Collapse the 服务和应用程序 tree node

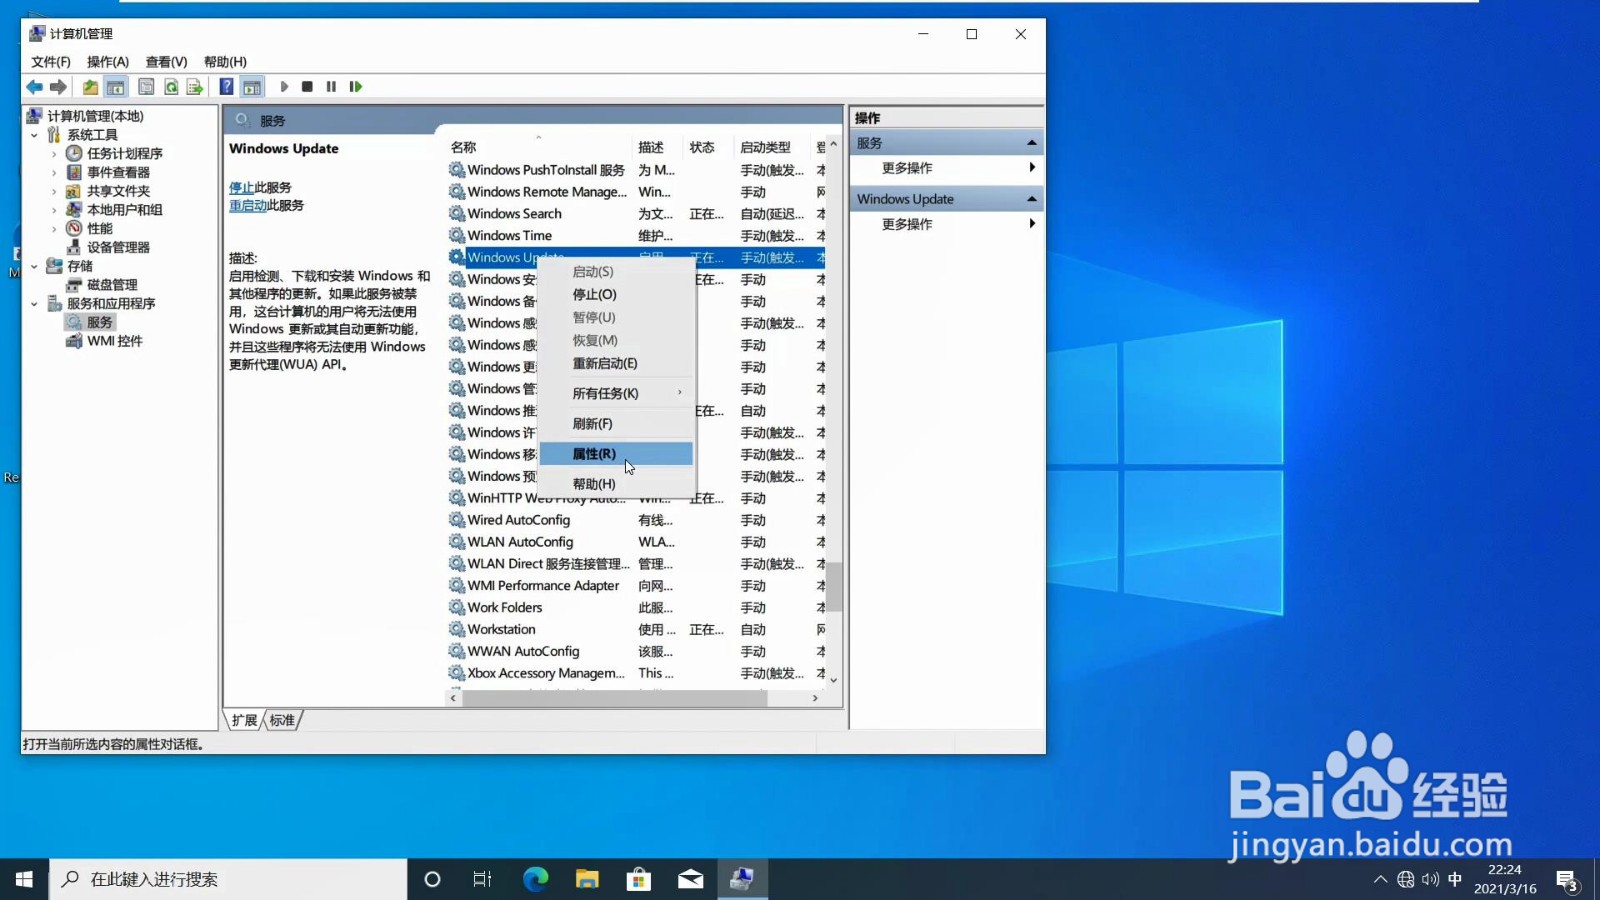click(34, 304)
